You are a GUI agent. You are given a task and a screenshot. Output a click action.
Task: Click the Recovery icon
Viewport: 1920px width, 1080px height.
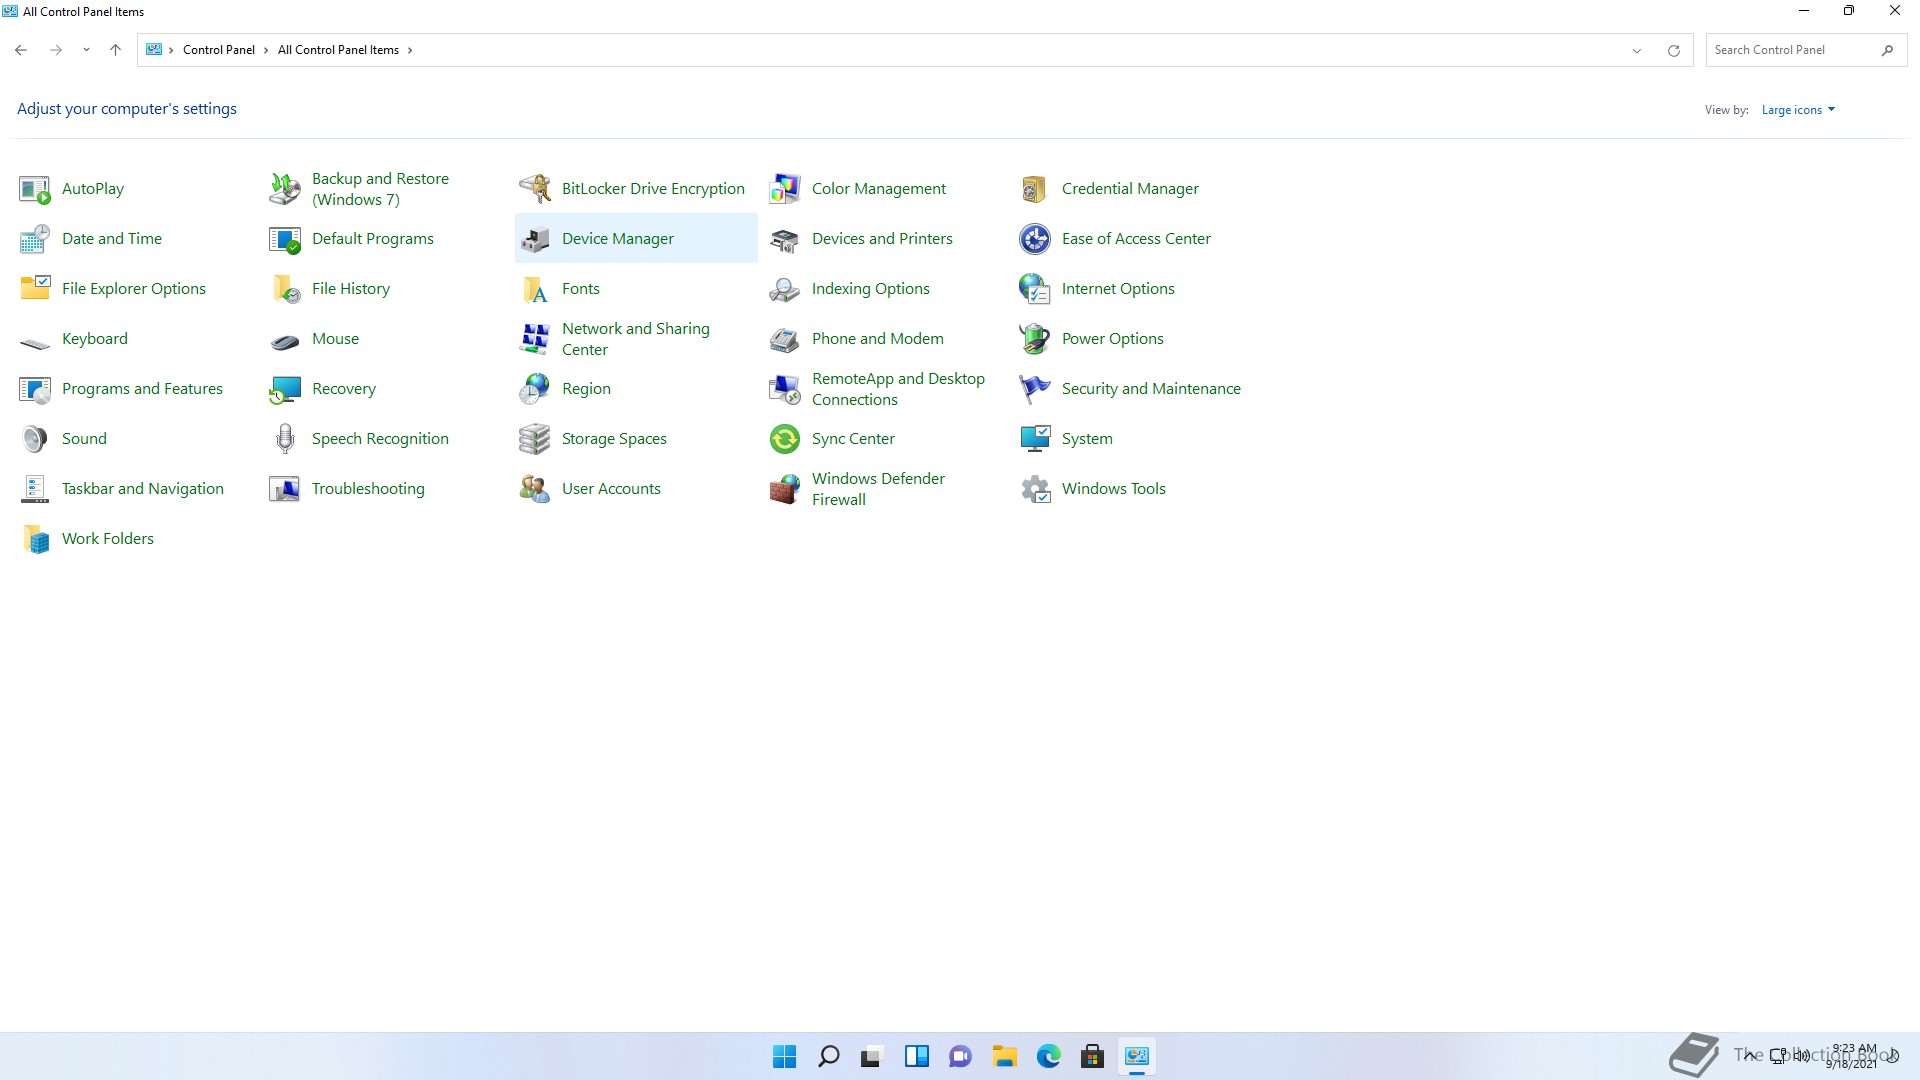coord(285,389)
